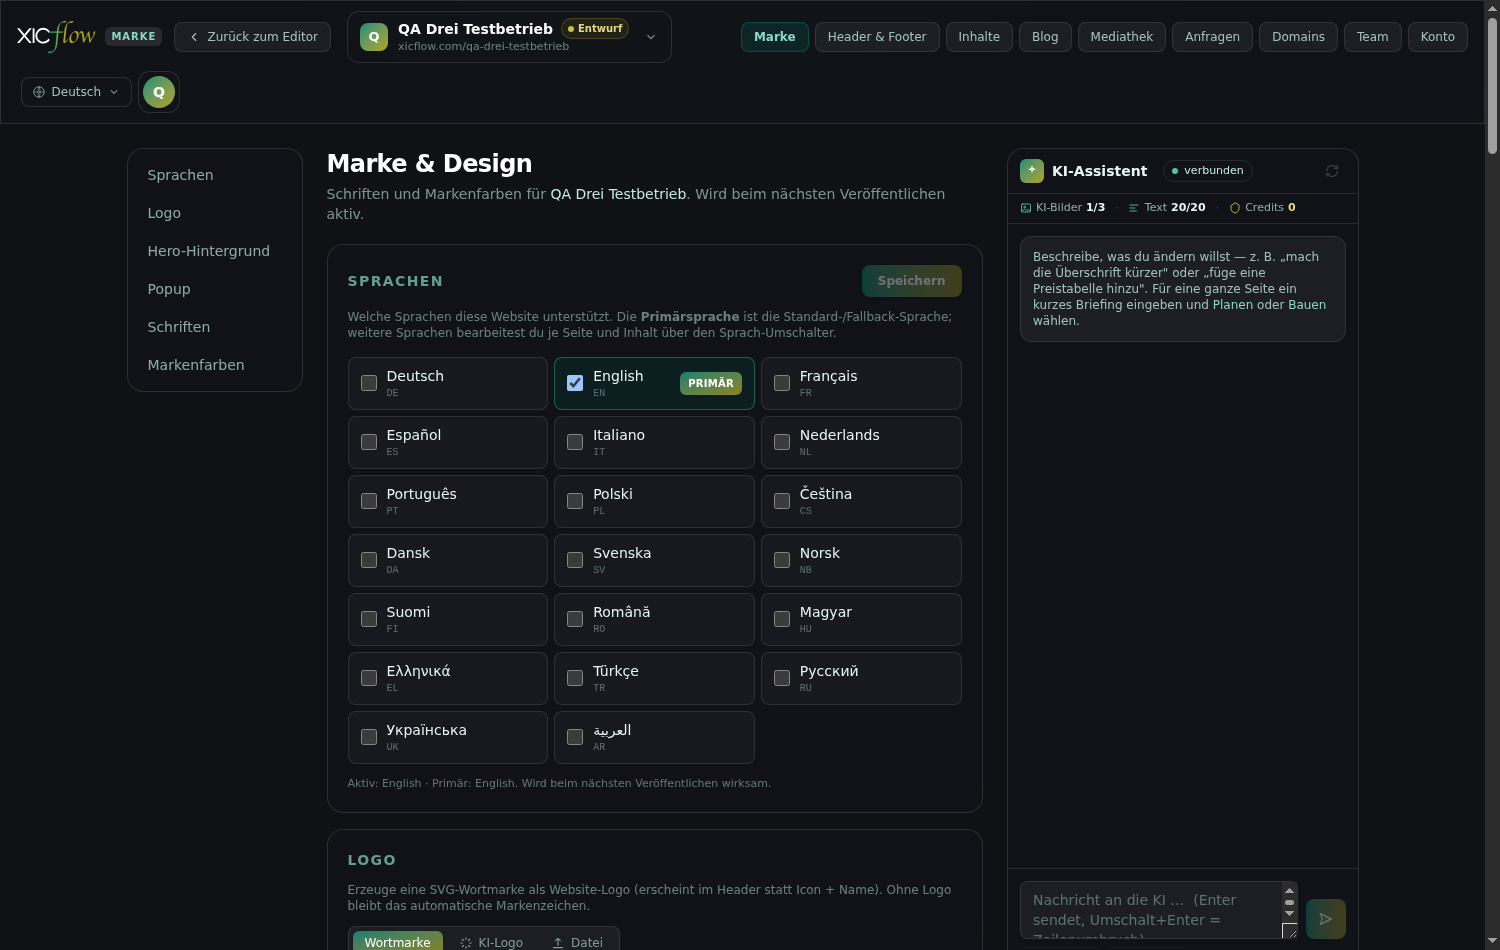Screen dimensions: 1500x950
Task: Click the send message arrow button
Action: [x=1326, y=919]
